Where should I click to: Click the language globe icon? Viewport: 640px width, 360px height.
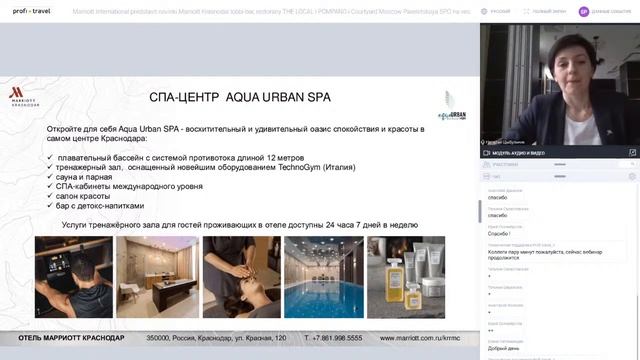pos(484,11)
